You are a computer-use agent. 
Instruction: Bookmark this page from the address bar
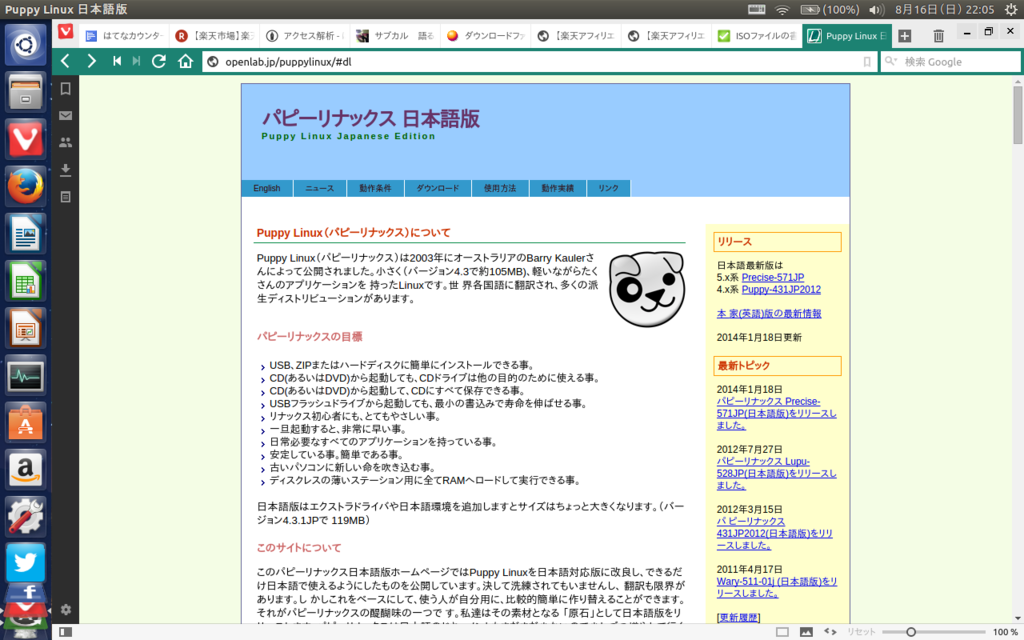click(867, 62)
